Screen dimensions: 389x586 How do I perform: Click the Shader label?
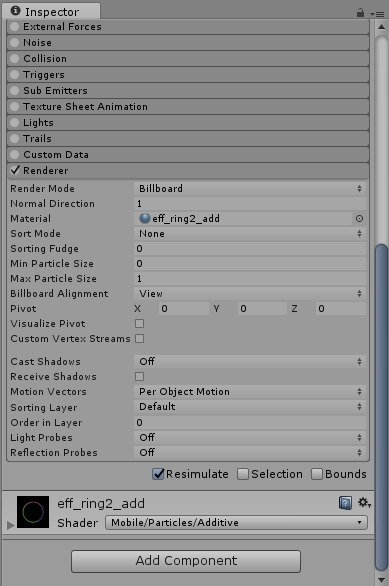(77, 522)
